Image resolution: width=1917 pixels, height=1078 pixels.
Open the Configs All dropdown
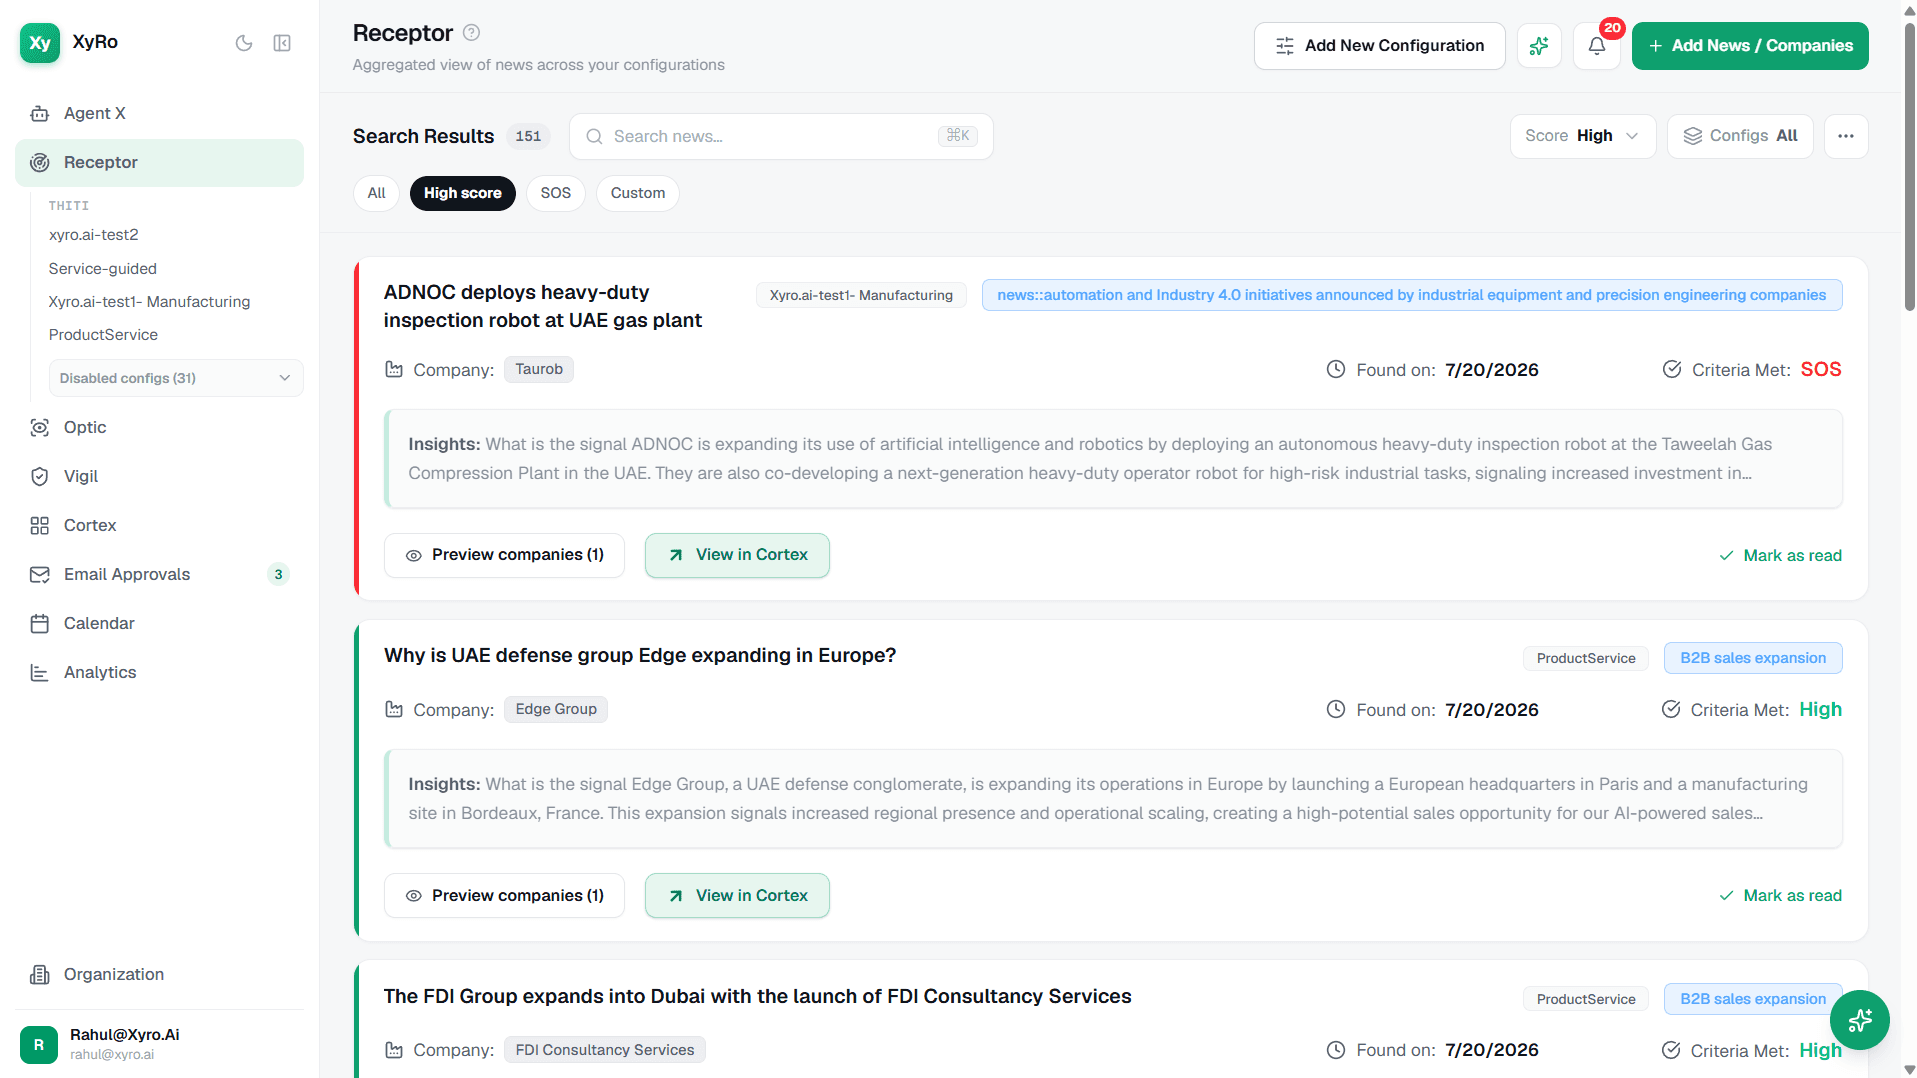click(1740, 136)
